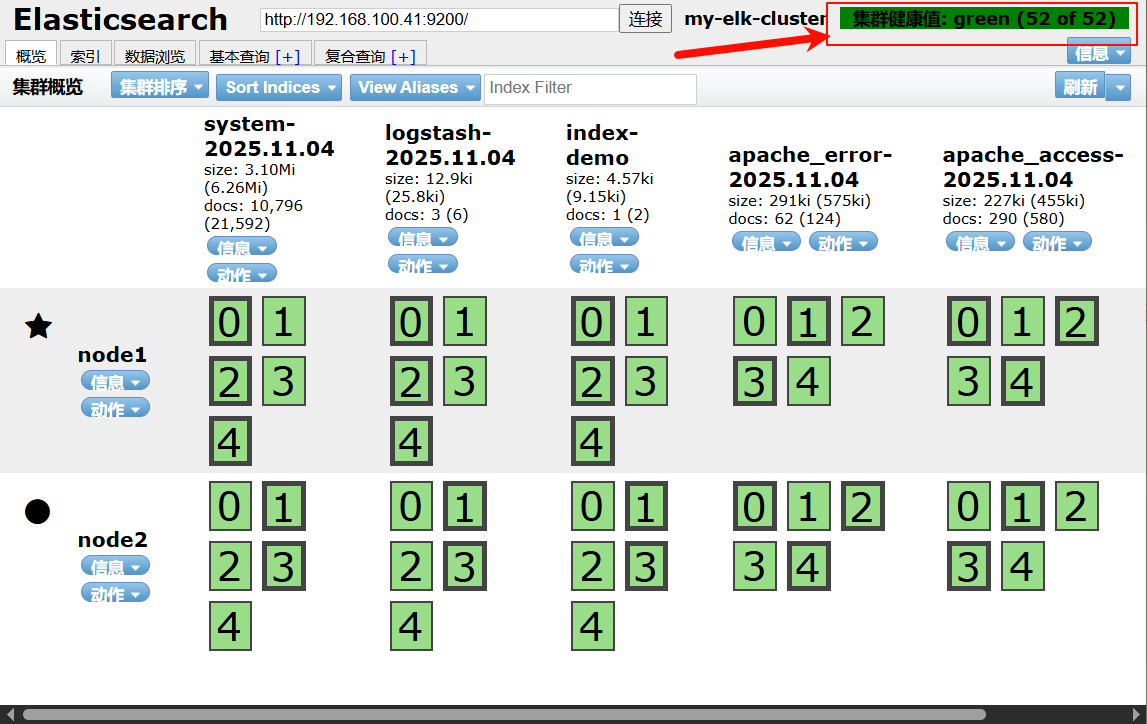Image resolution: width=1147 pixels, height=724 pixels.
Task: Add a new 复合查询 tab with [+]
Action: (x=403, y=56)
